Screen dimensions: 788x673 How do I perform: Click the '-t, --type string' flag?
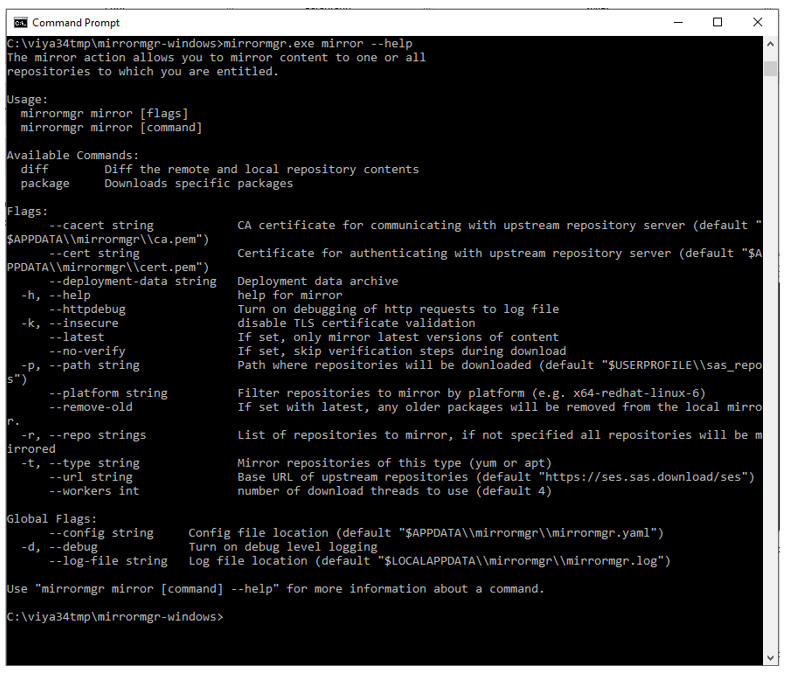click(x=80, y=463)
